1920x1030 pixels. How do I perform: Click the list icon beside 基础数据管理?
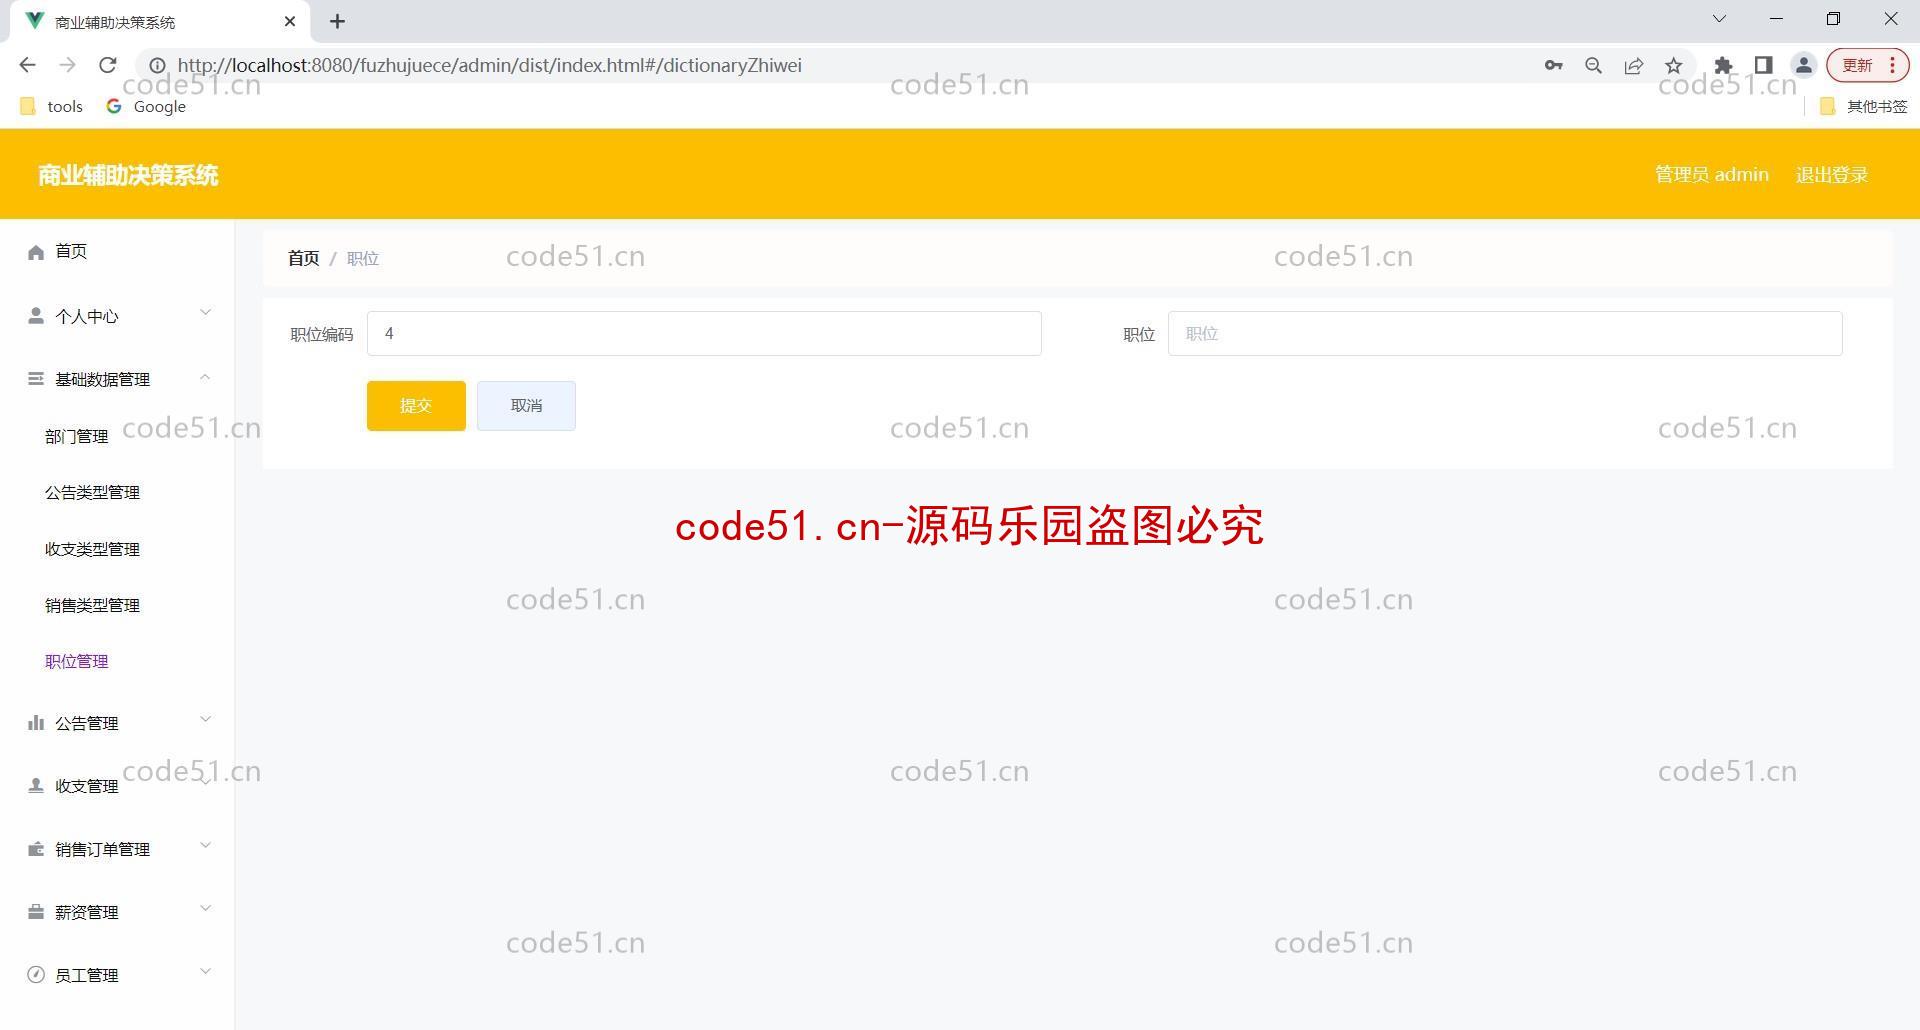click(x=36, y=379)
